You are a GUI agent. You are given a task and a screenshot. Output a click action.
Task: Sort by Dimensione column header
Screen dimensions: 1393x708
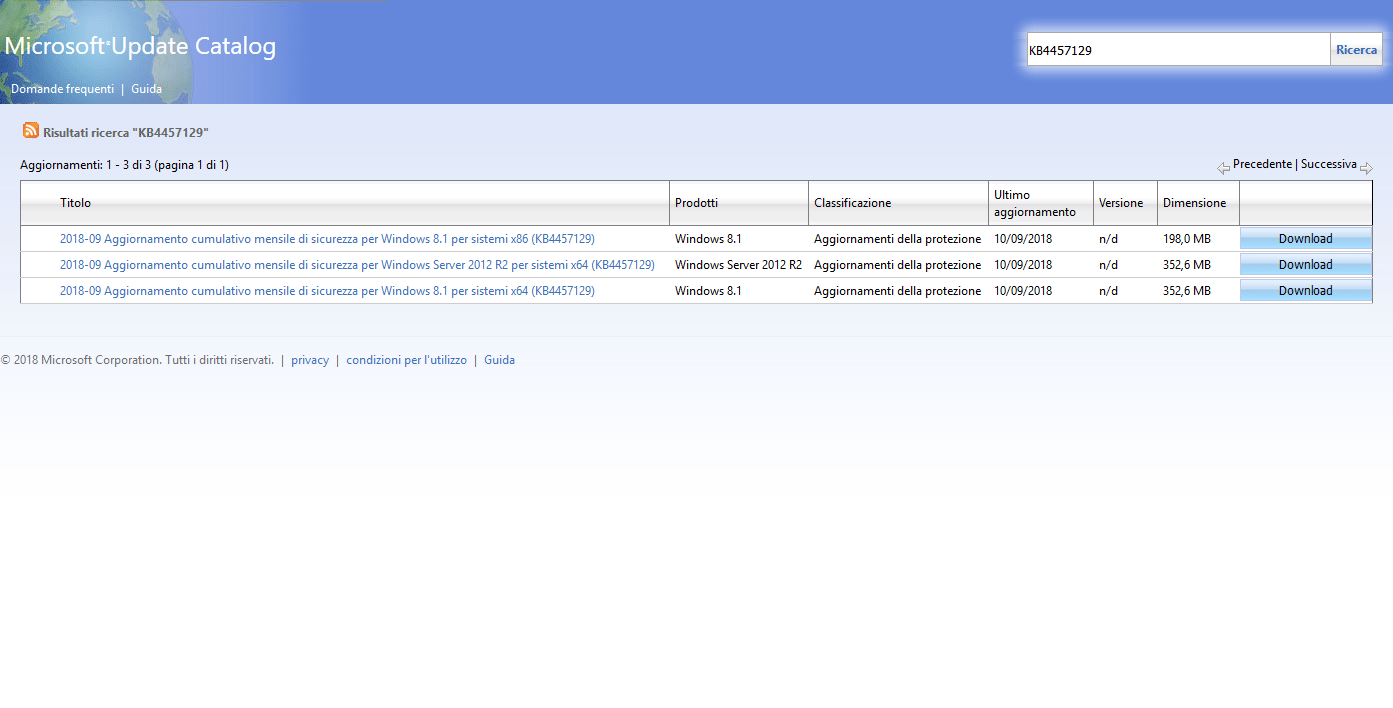[1194, 203]
